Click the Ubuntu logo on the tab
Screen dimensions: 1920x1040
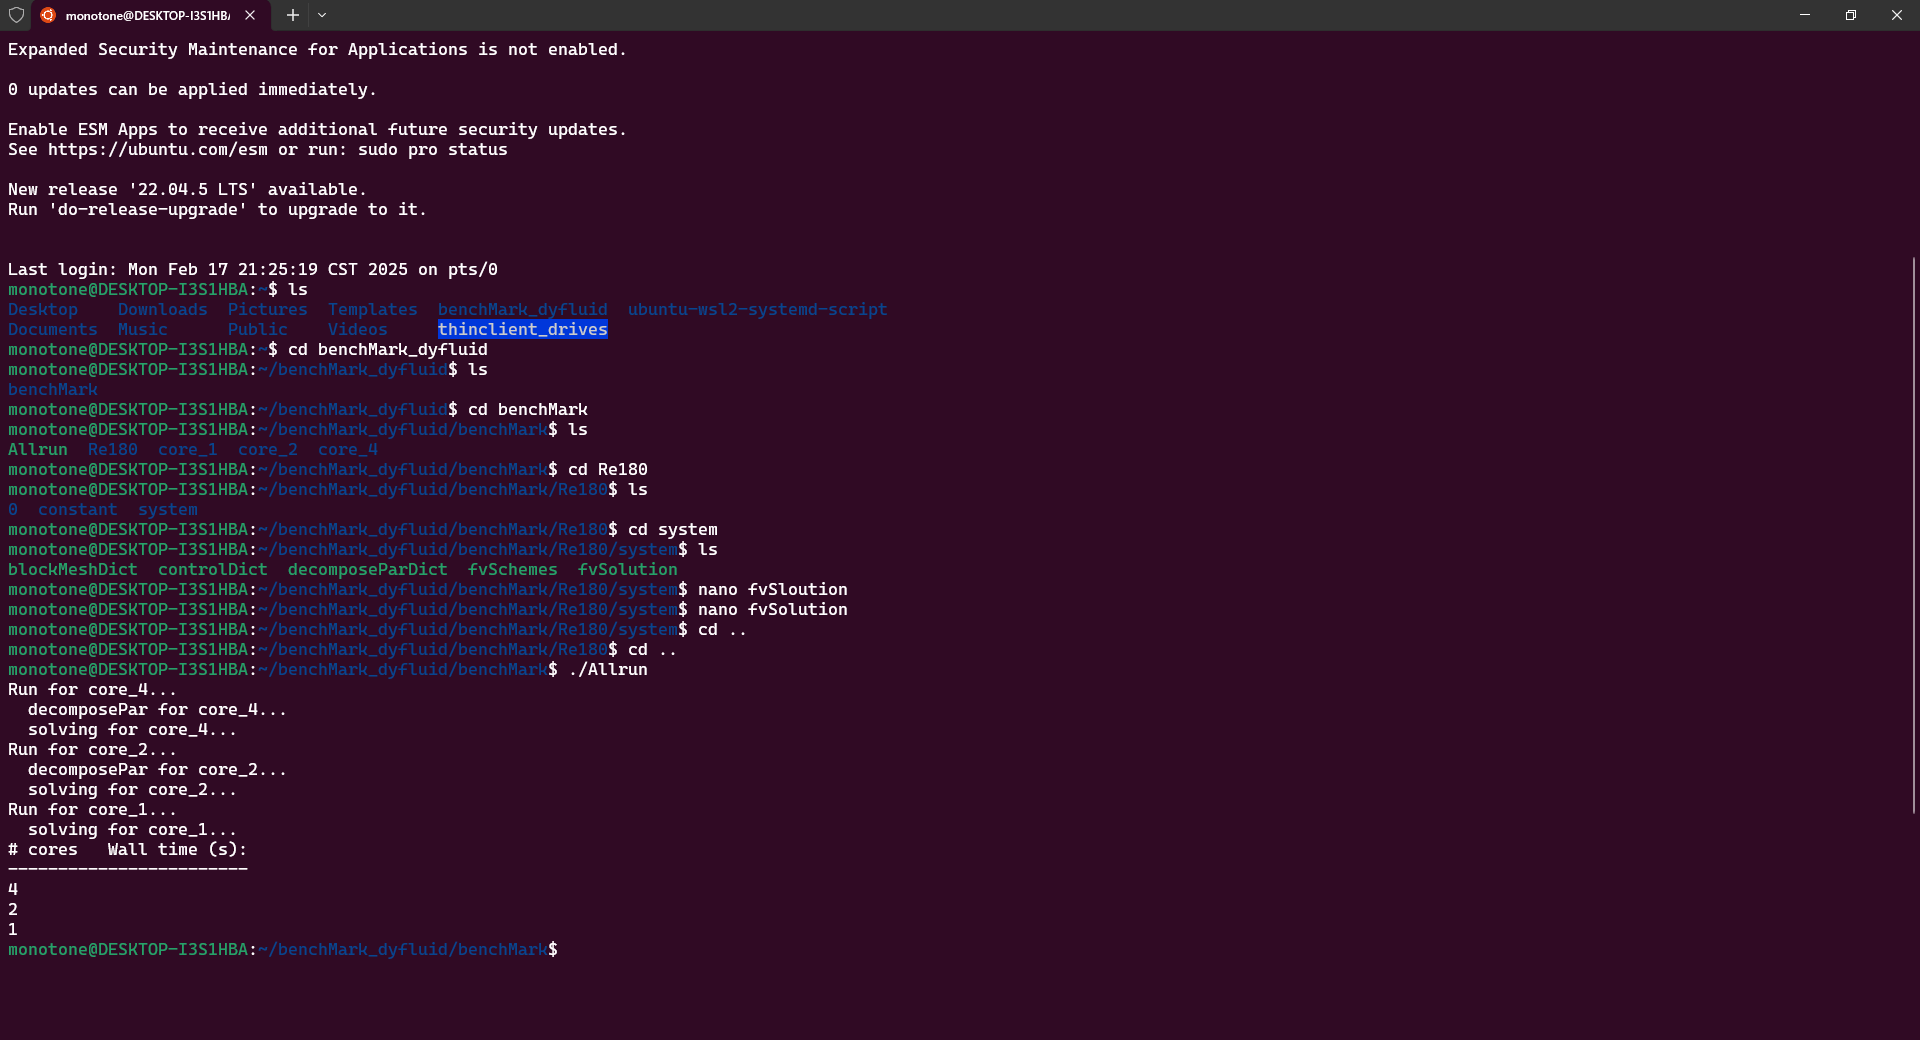(48, 15)
